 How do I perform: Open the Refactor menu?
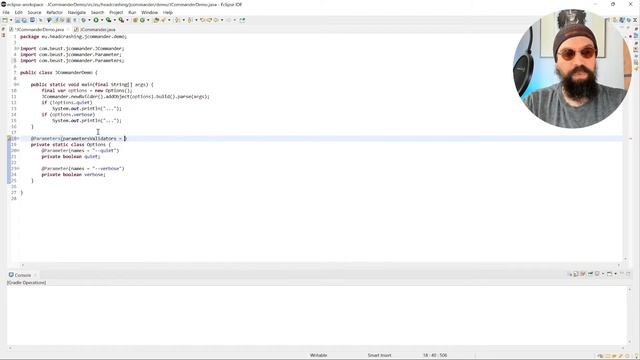click(x=54, y=12)
